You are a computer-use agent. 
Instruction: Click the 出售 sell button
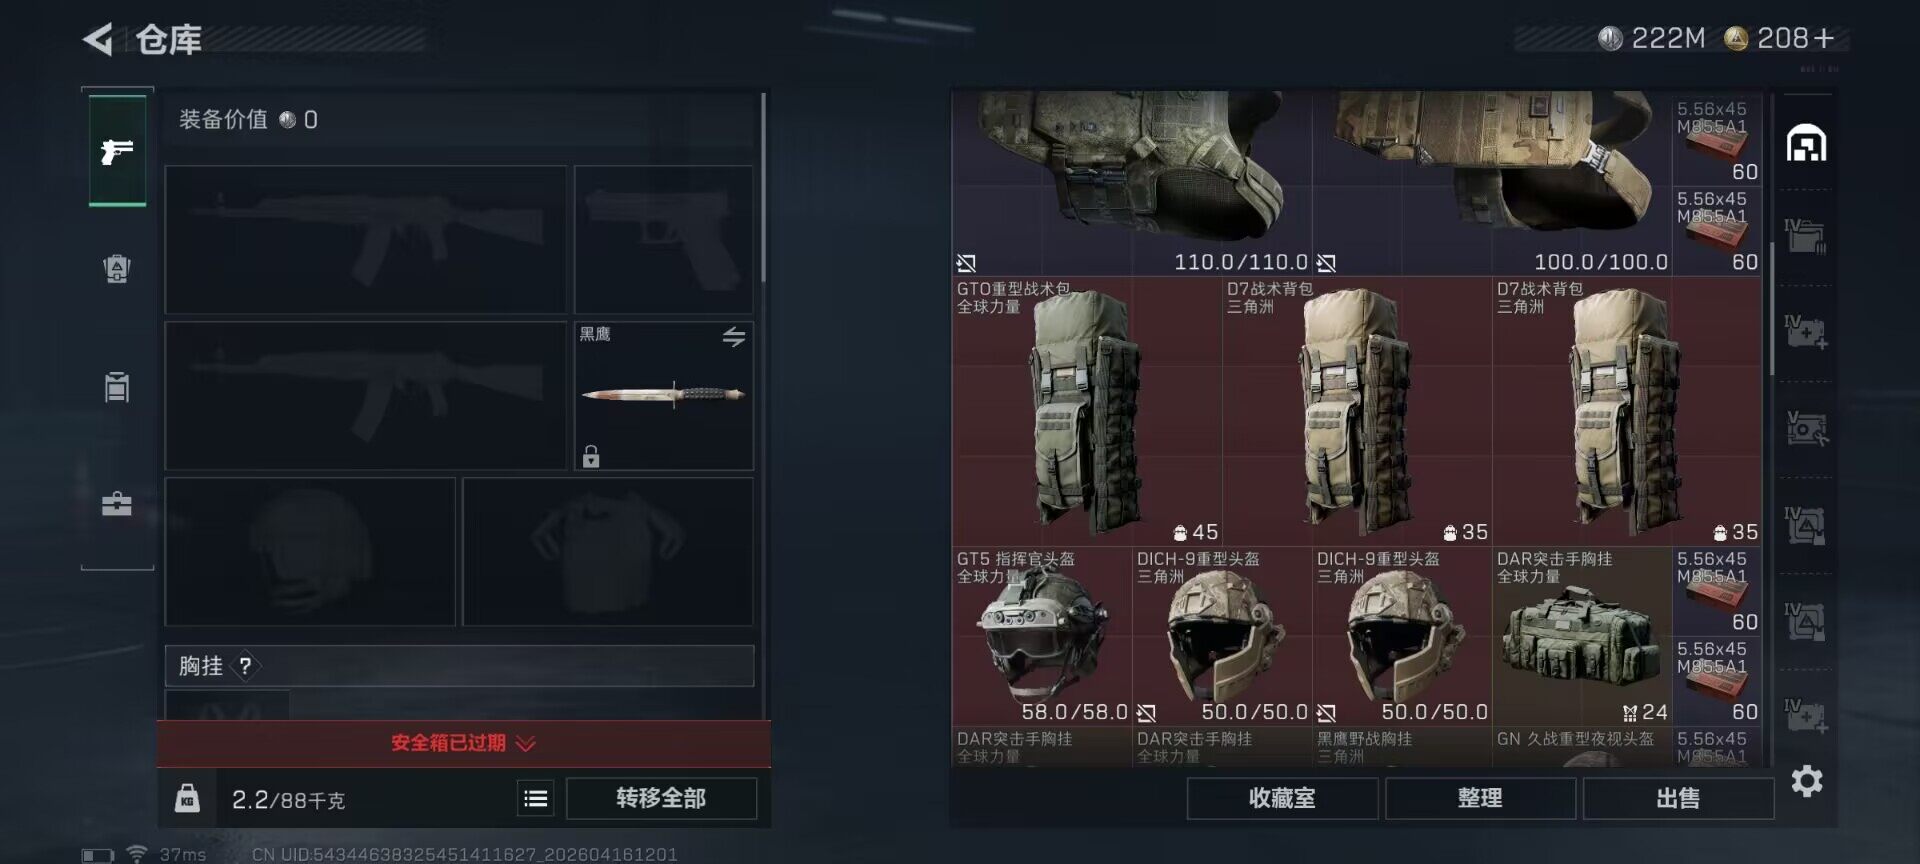pos(1678,798)
